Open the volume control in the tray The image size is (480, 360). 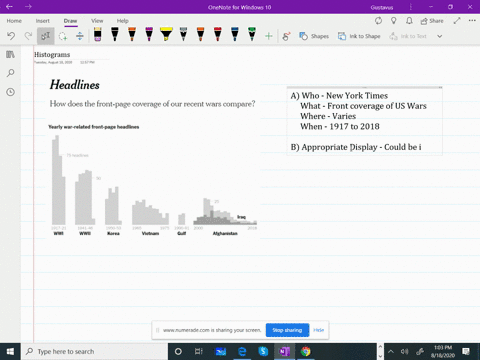pyautogui.click(x=404, y=351)
